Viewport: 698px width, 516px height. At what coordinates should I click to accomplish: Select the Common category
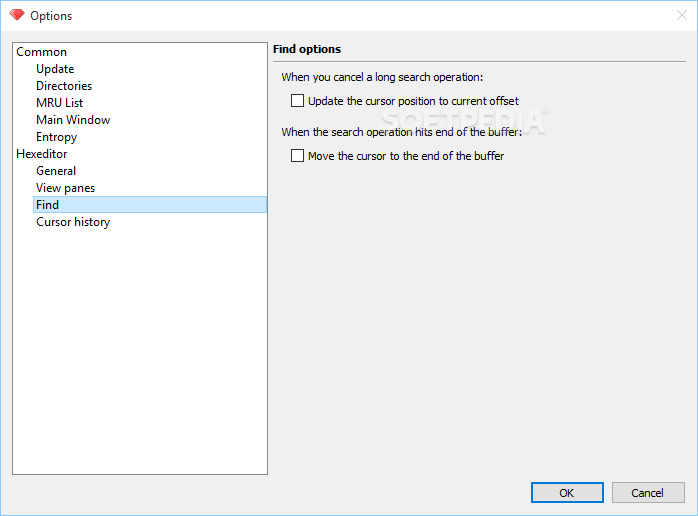[41, 52]
